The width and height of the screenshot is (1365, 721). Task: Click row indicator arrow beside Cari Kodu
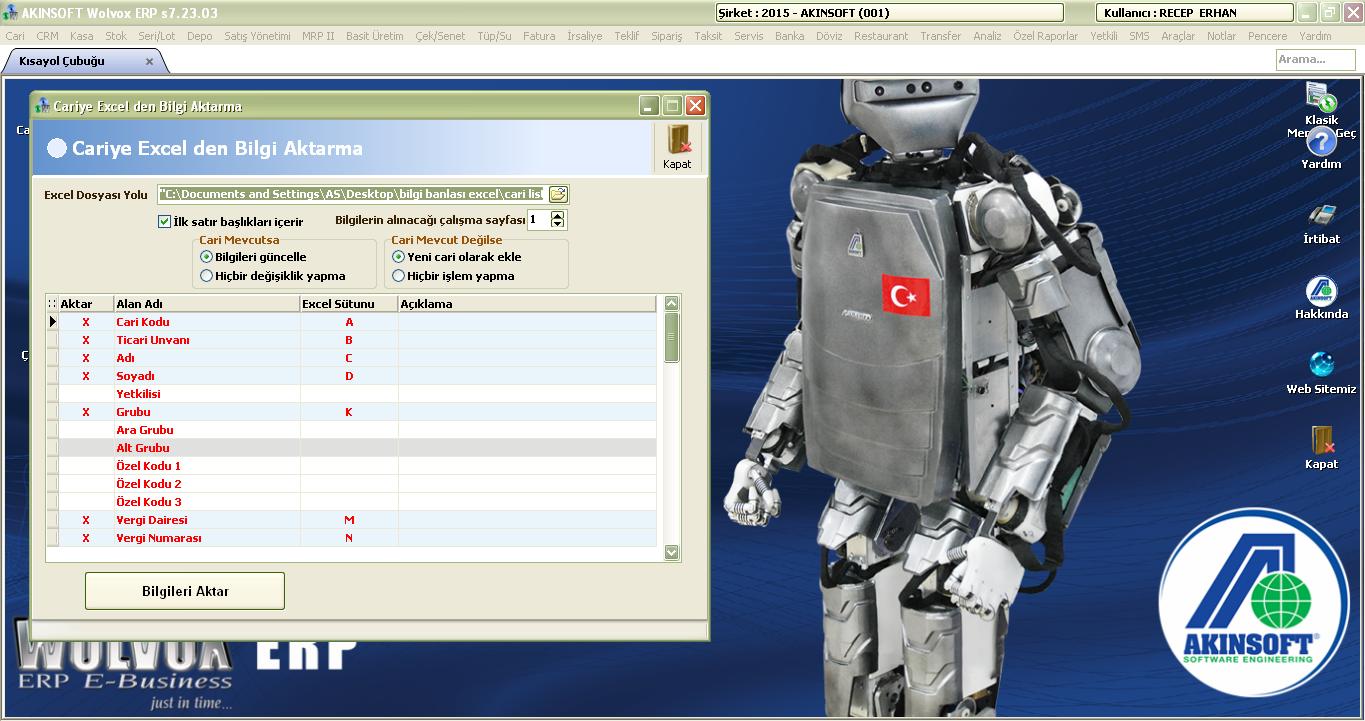click(x=52, y=322)
